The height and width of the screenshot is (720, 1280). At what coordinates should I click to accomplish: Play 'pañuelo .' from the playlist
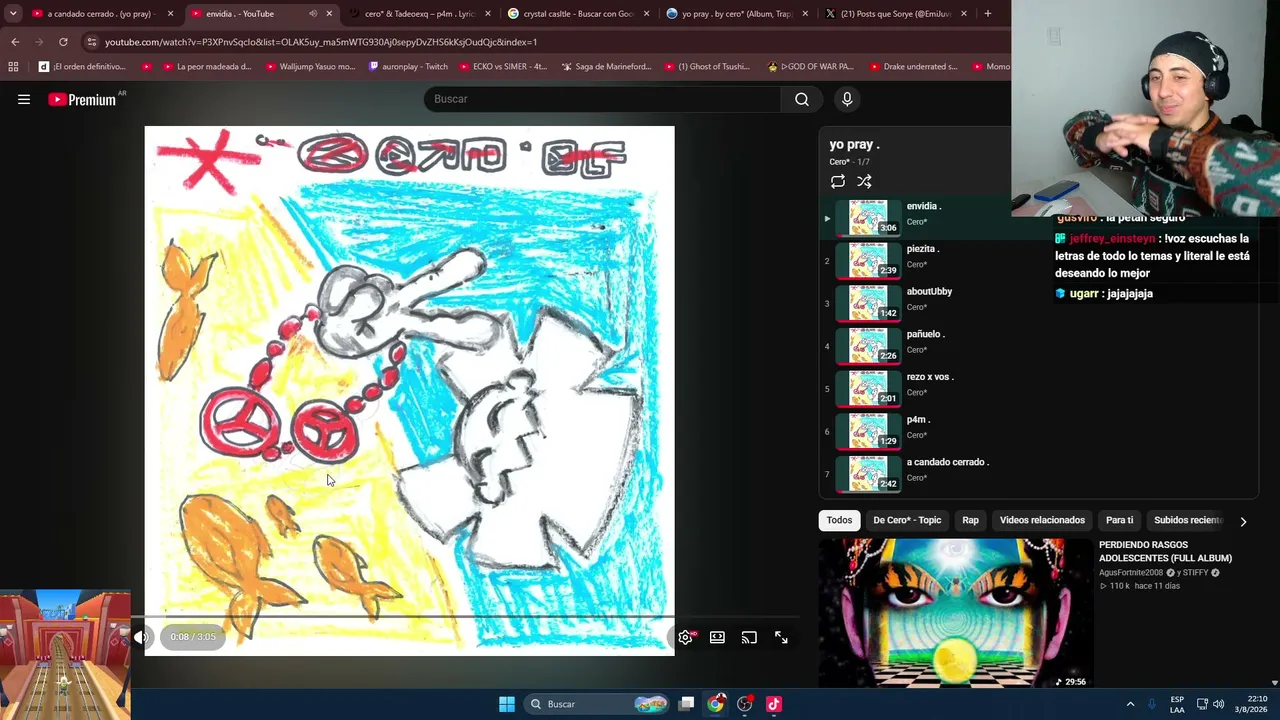pos(1037,345)
